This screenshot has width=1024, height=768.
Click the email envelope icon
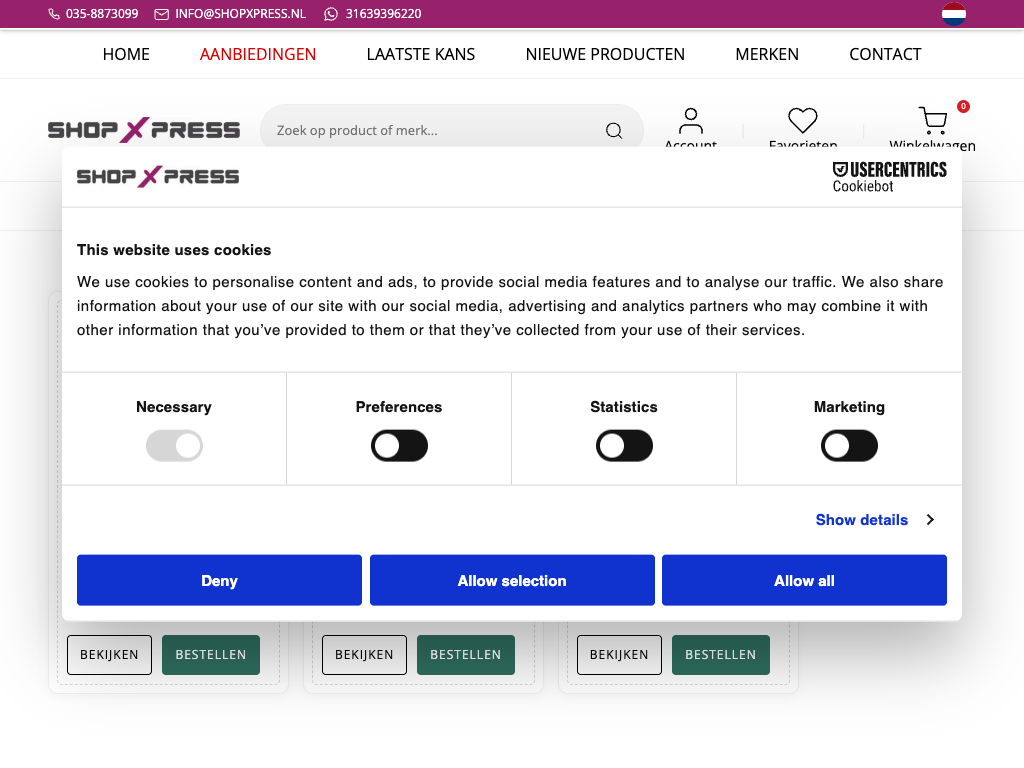tap(162, 14)
